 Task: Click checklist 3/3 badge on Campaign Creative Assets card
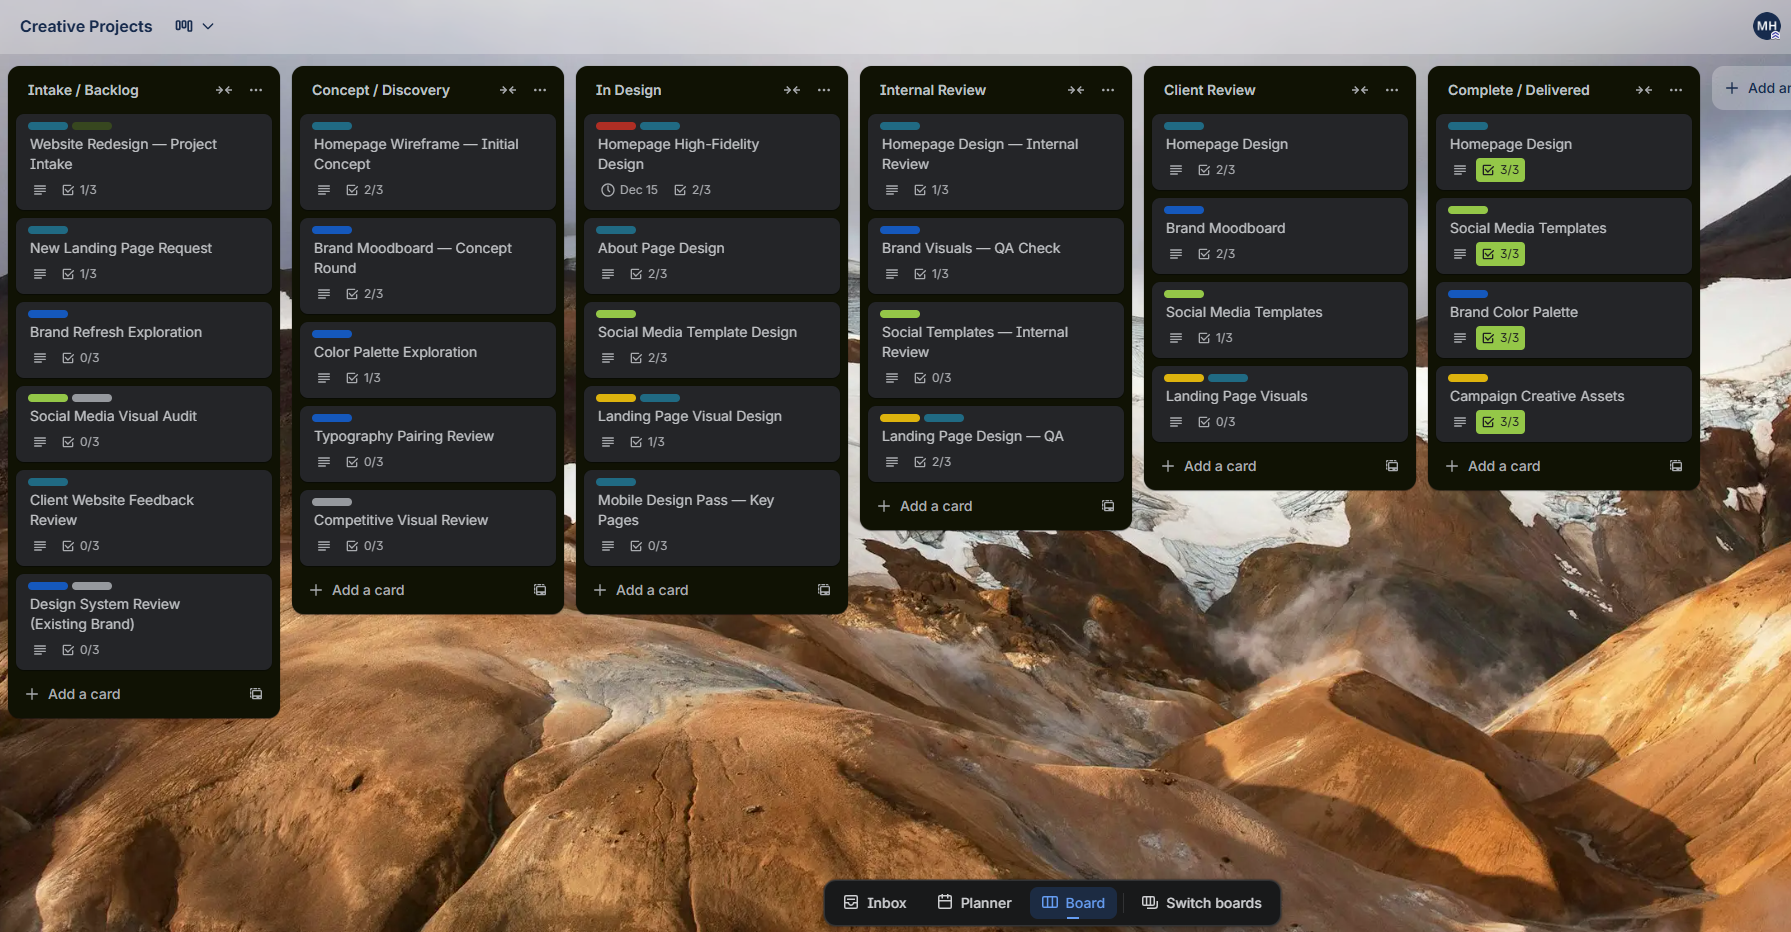[1501, 422]
